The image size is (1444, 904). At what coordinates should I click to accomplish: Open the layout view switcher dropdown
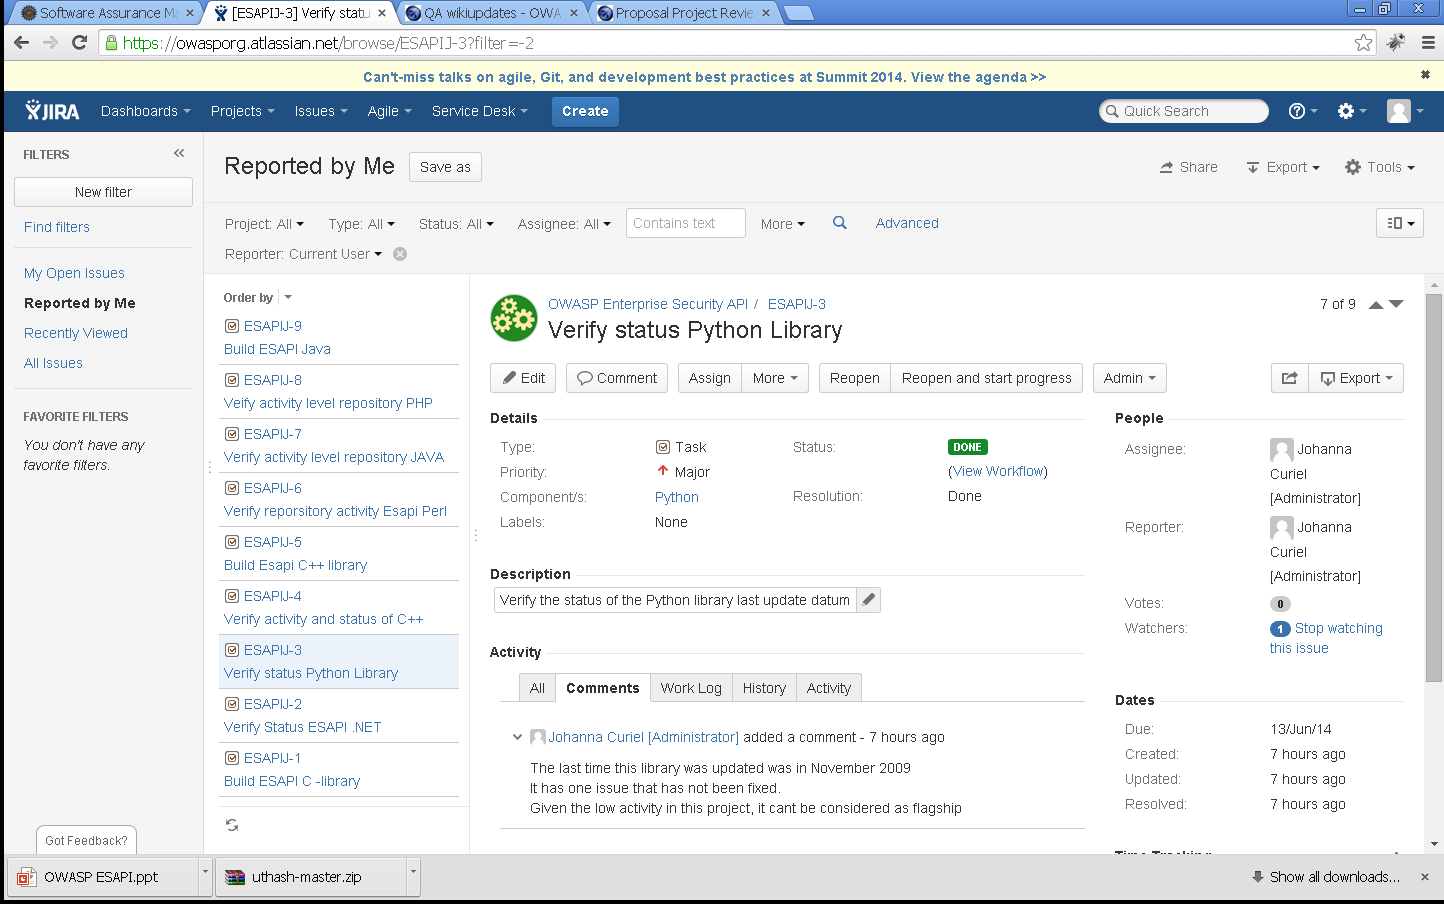pos(1400,223)
